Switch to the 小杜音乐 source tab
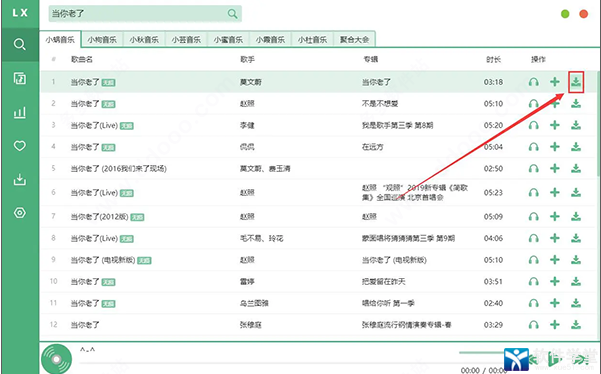 (312, 39)
